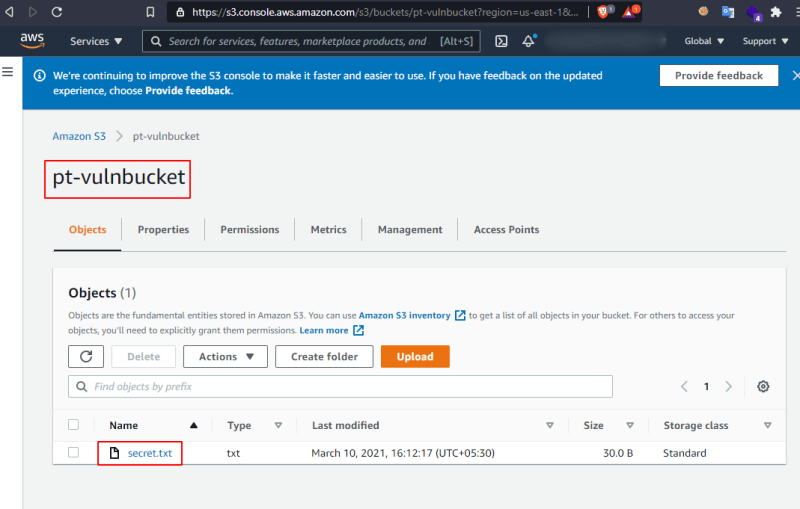Screen dimensions: 800x509
Task: Focus the AWS services search box
Action: pos(311,41)
